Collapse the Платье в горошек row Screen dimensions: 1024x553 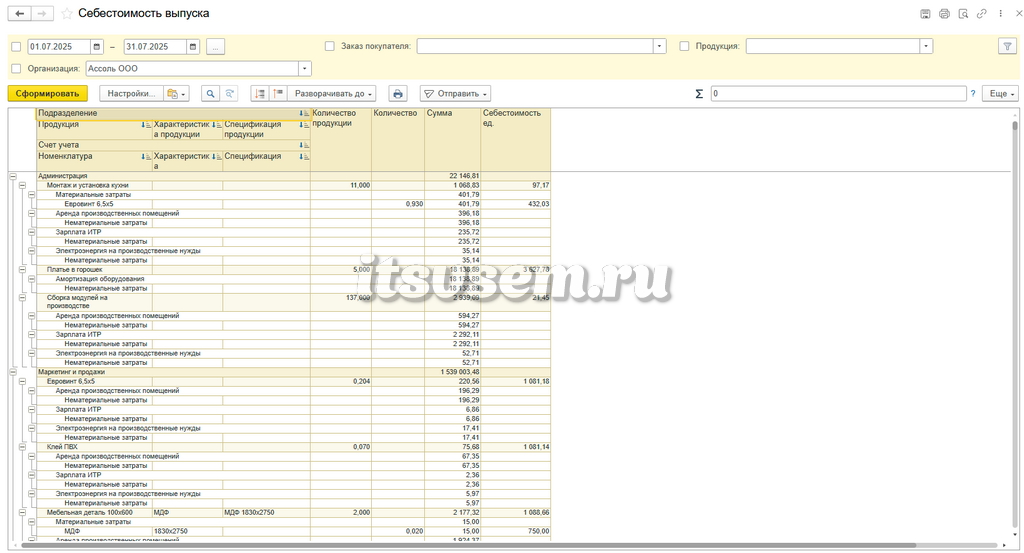point(22,270)
